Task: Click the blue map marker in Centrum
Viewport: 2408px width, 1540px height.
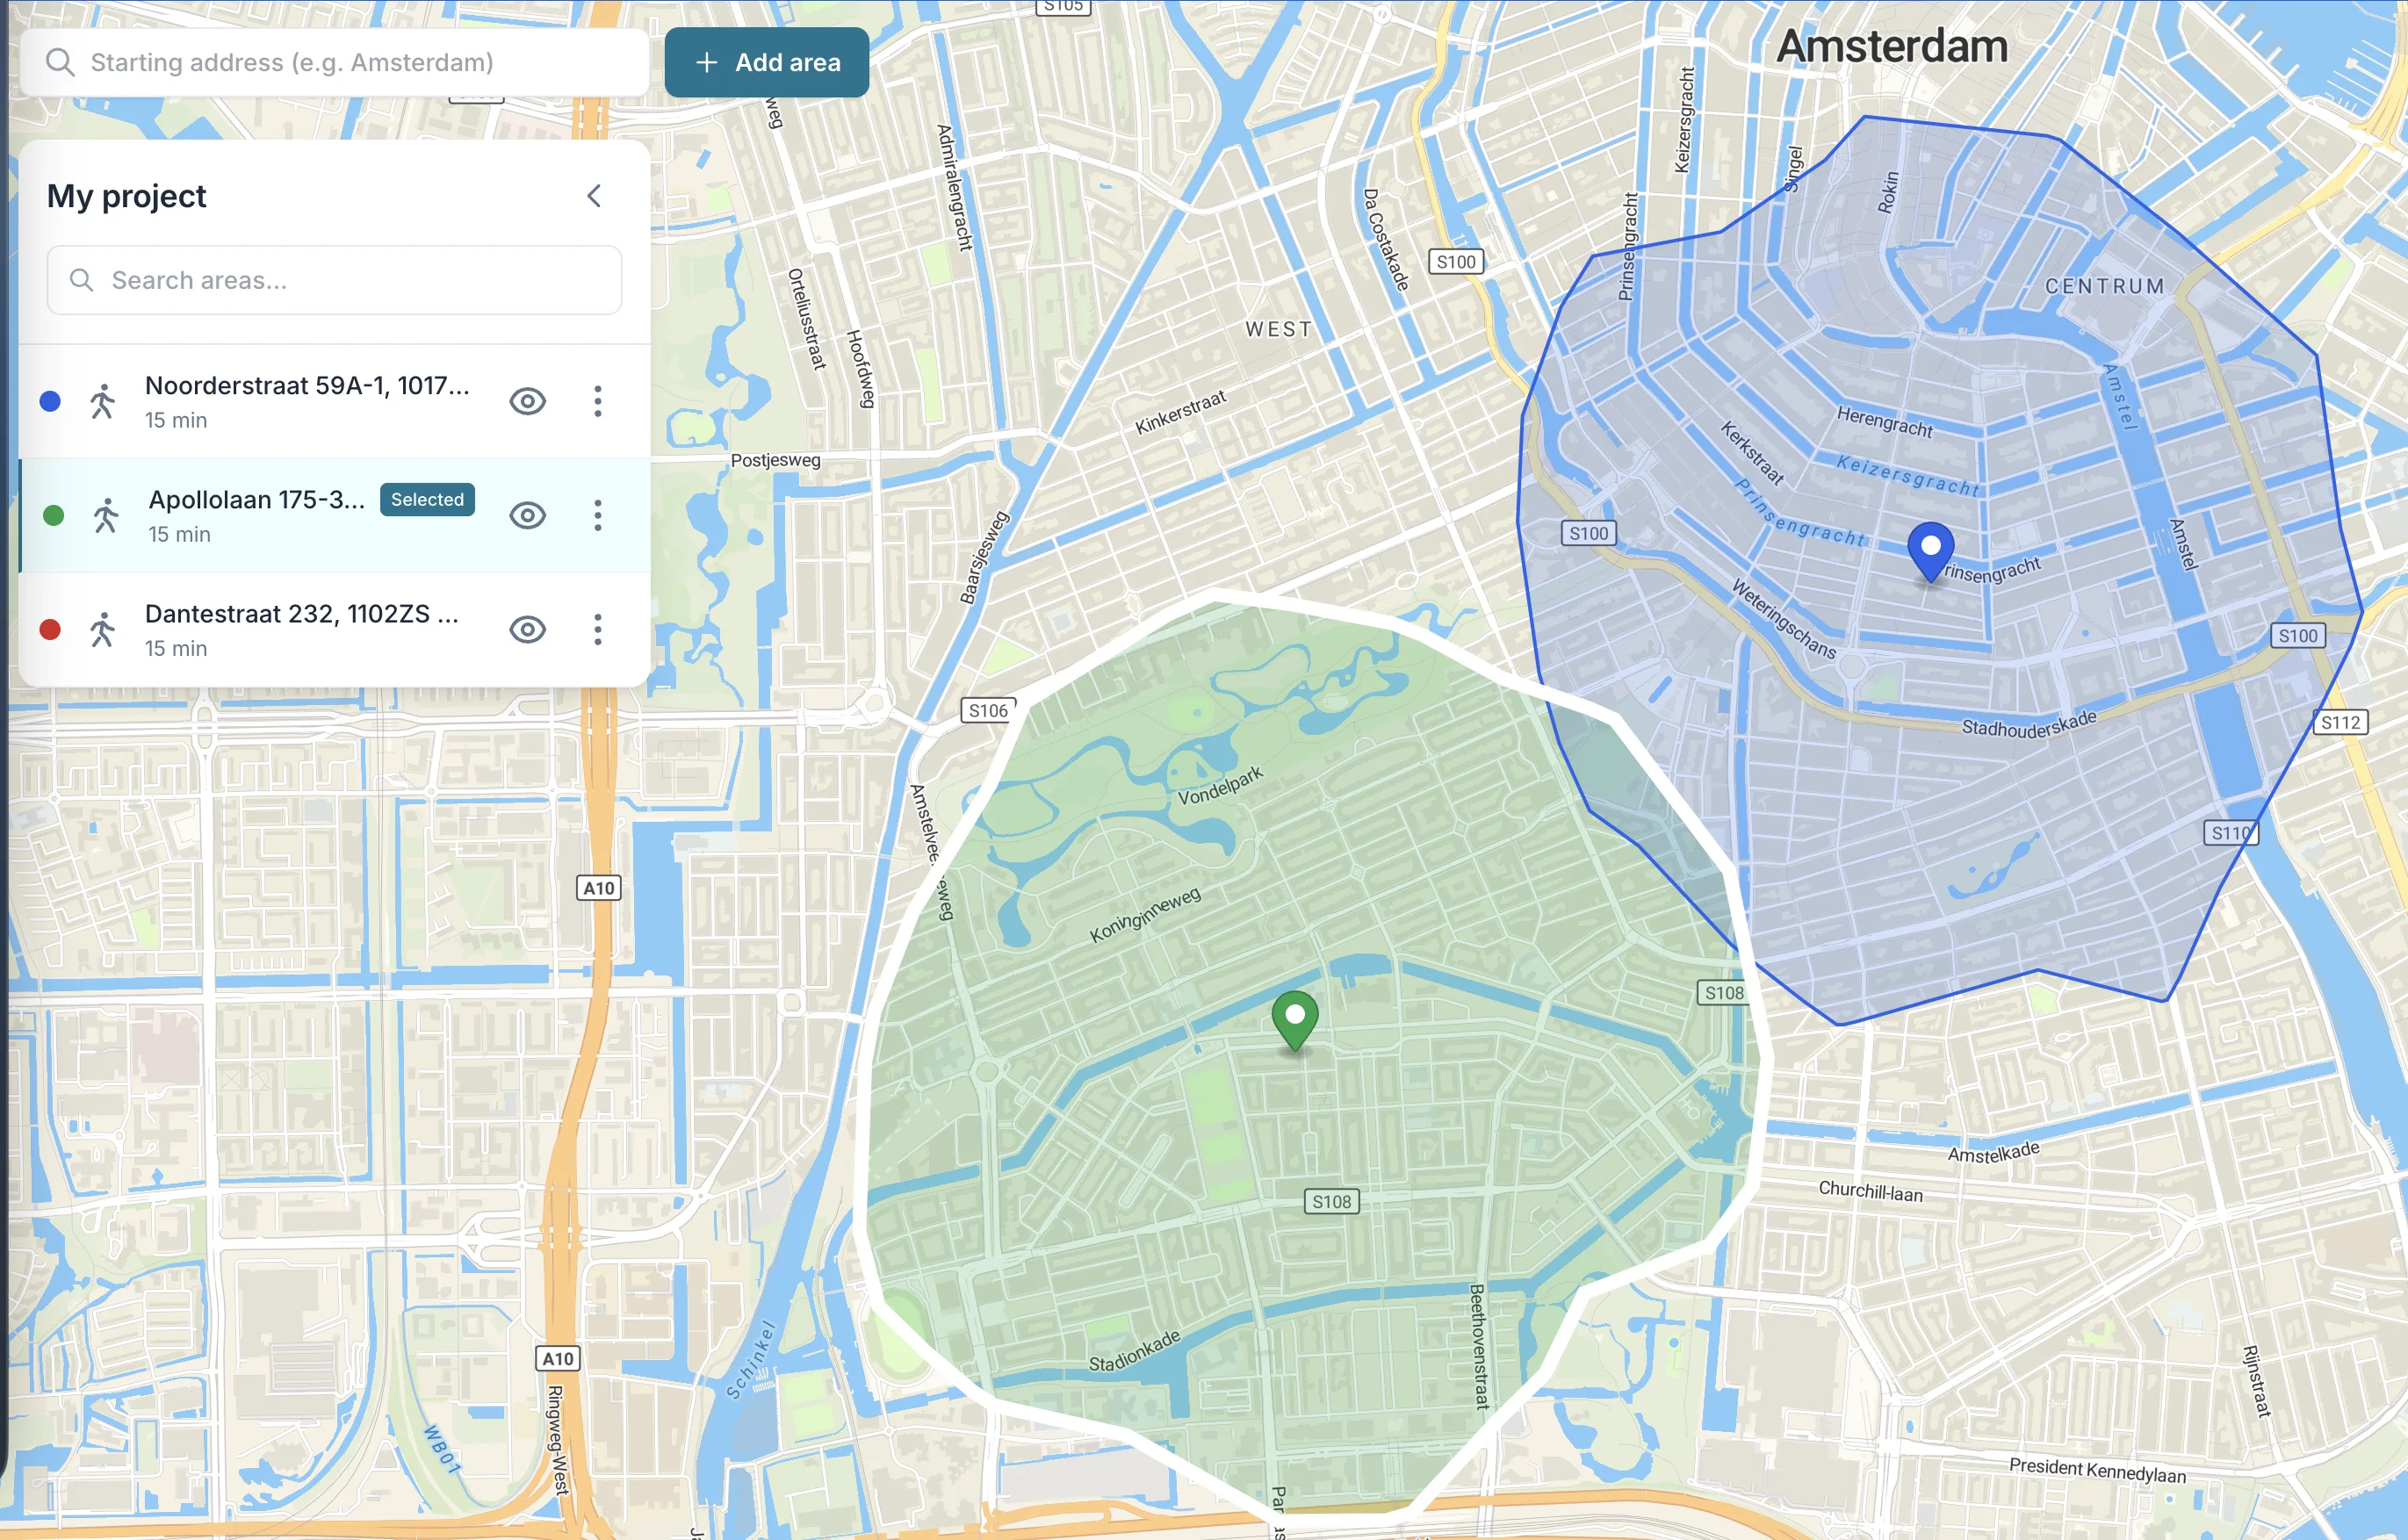Action: tap(1931, 545)
